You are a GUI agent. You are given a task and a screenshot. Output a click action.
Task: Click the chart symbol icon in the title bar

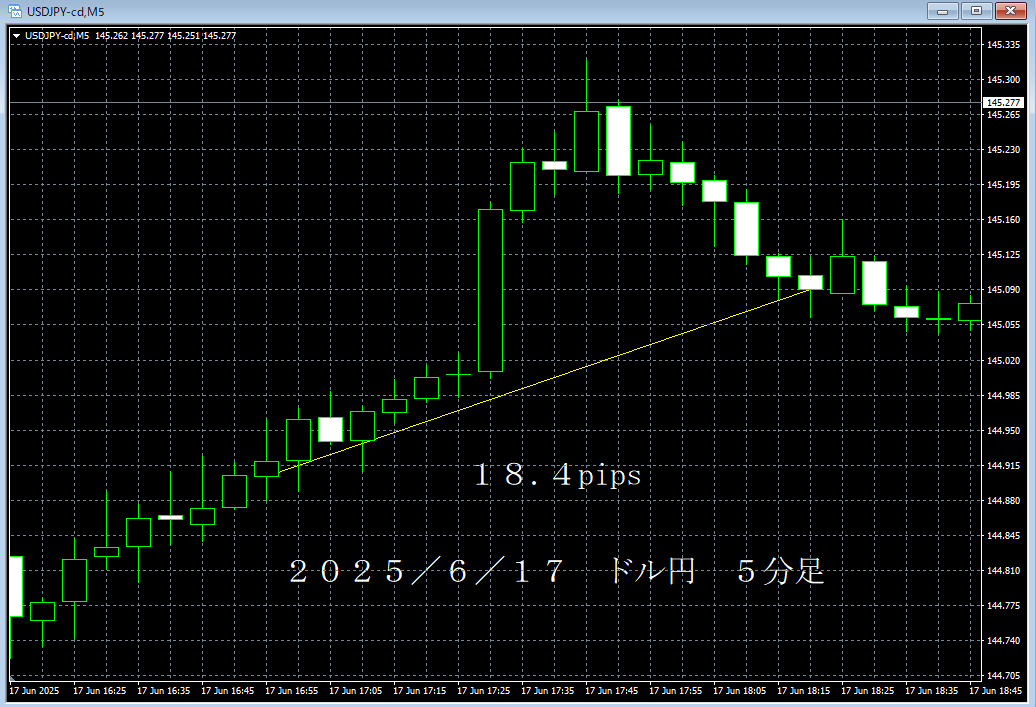pyautogui.click(x=16, y=10)
